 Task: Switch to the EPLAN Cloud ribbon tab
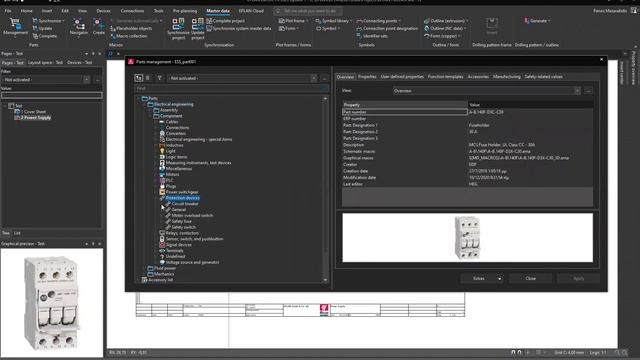(x=251, y=11)
